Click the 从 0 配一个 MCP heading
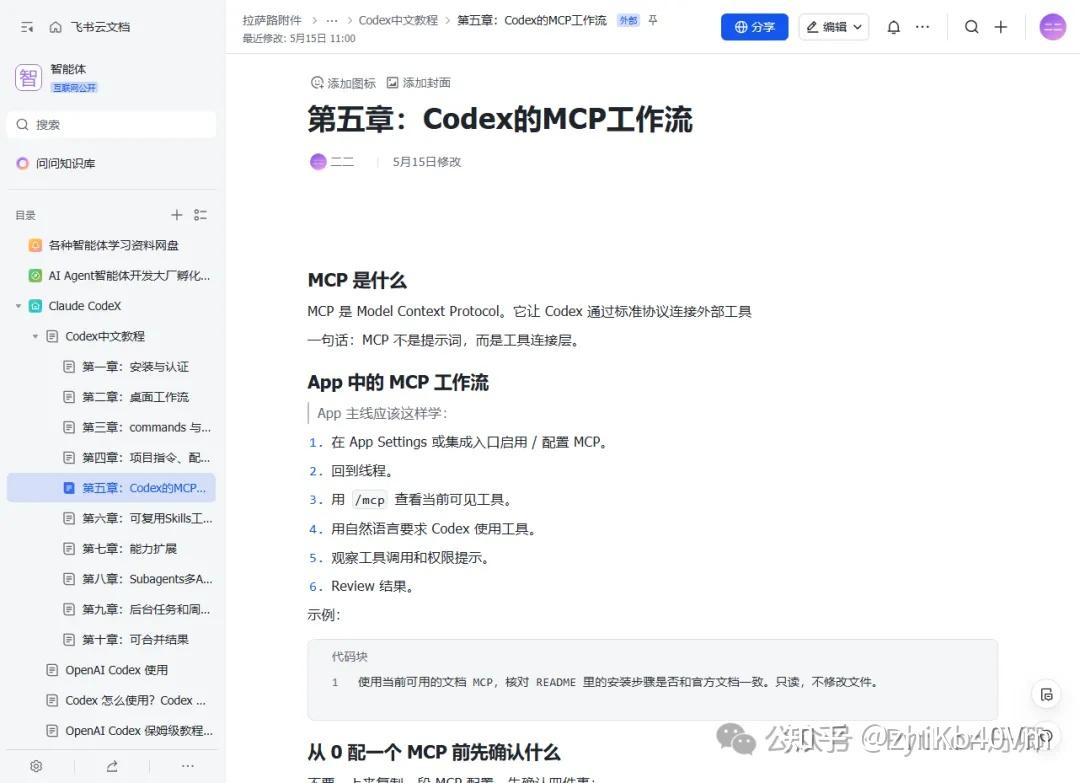The image size is (1080, 783). click(x=434, y=752)
